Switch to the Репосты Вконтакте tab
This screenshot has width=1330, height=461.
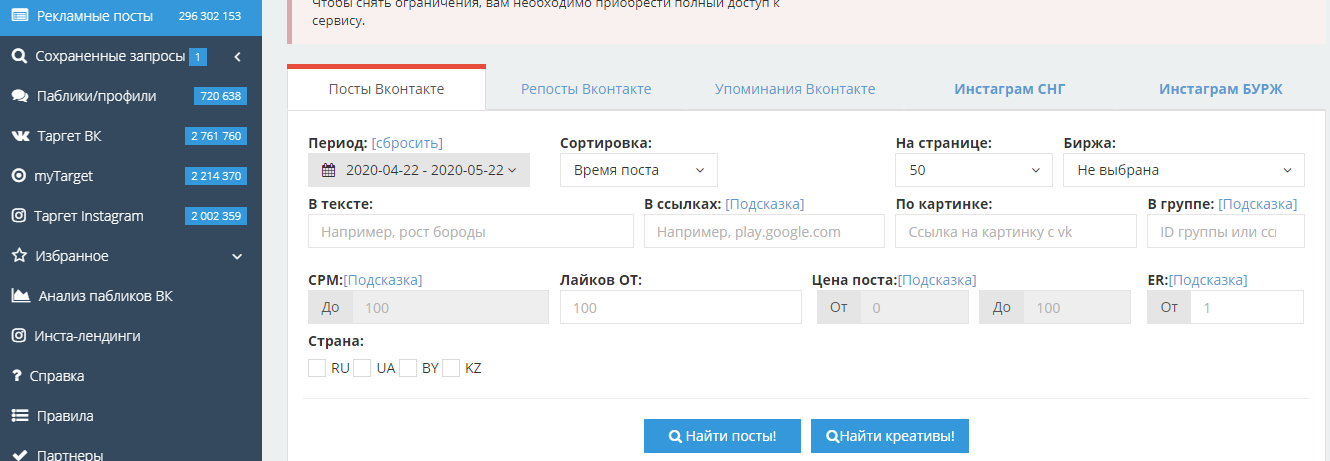point(586,89)
